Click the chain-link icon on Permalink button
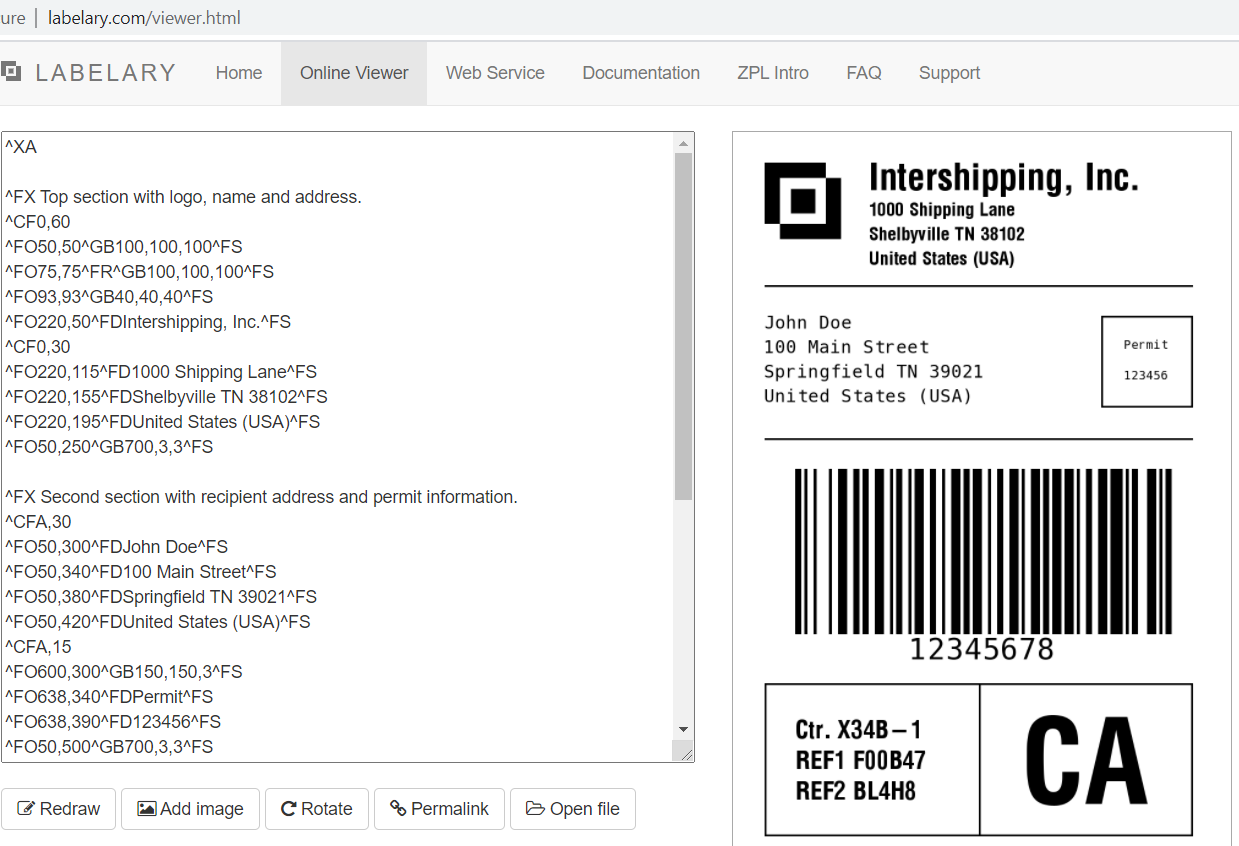 [397, 808]
